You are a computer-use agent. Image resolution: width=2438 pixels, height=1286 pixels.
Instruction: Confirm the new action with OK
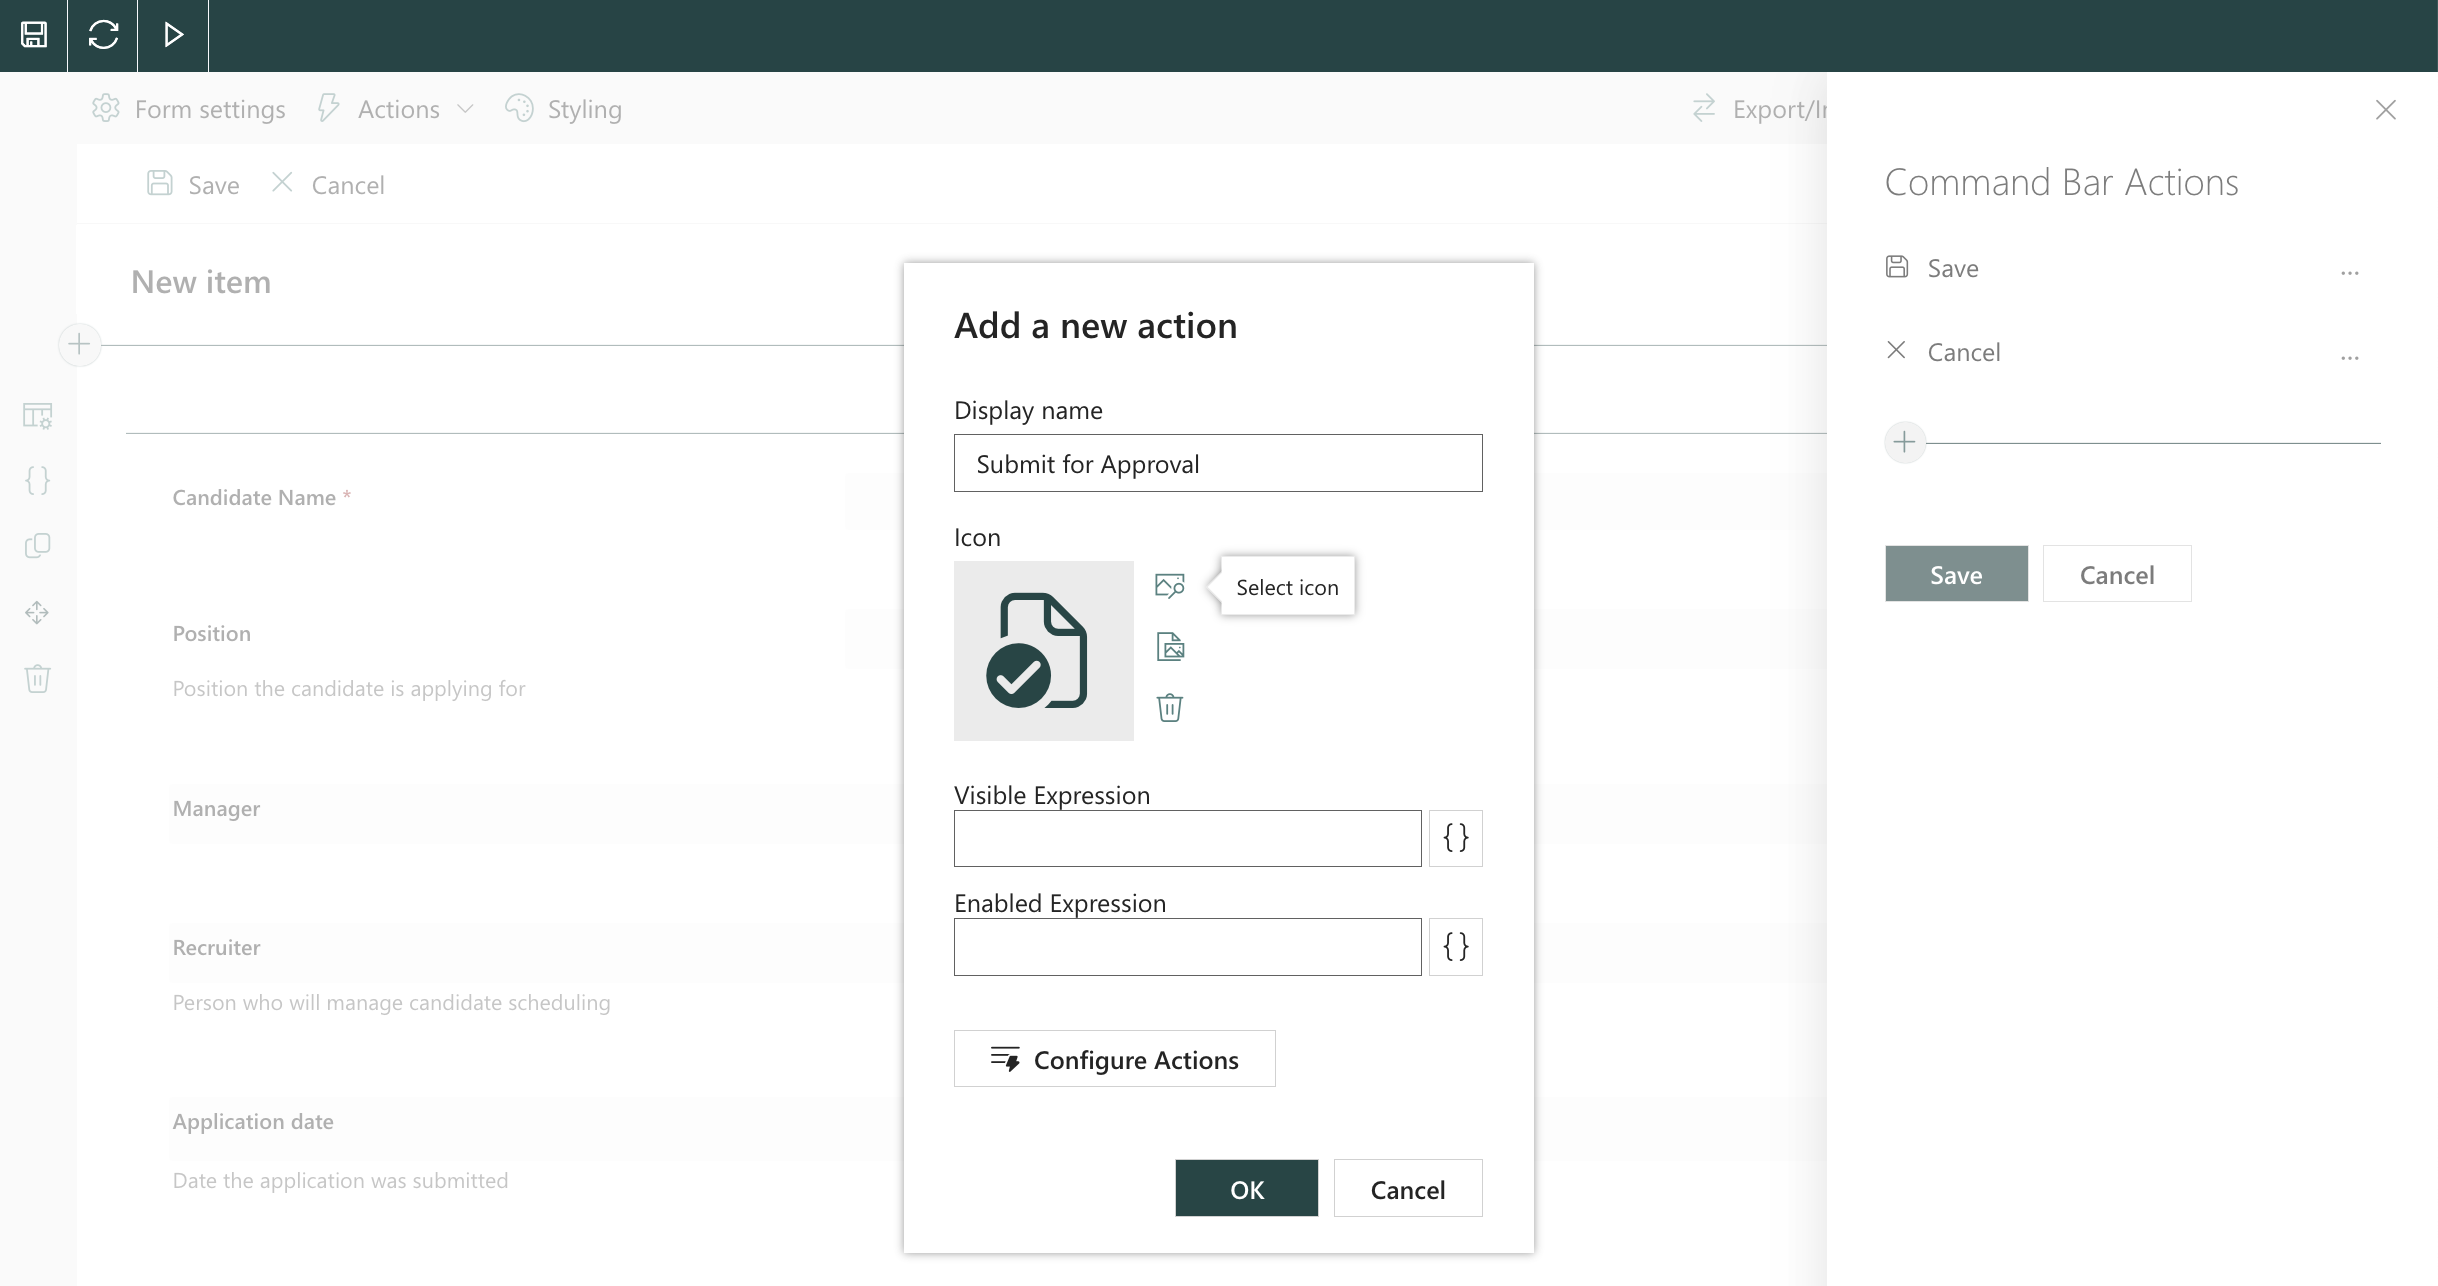tap(1246, 1188)
